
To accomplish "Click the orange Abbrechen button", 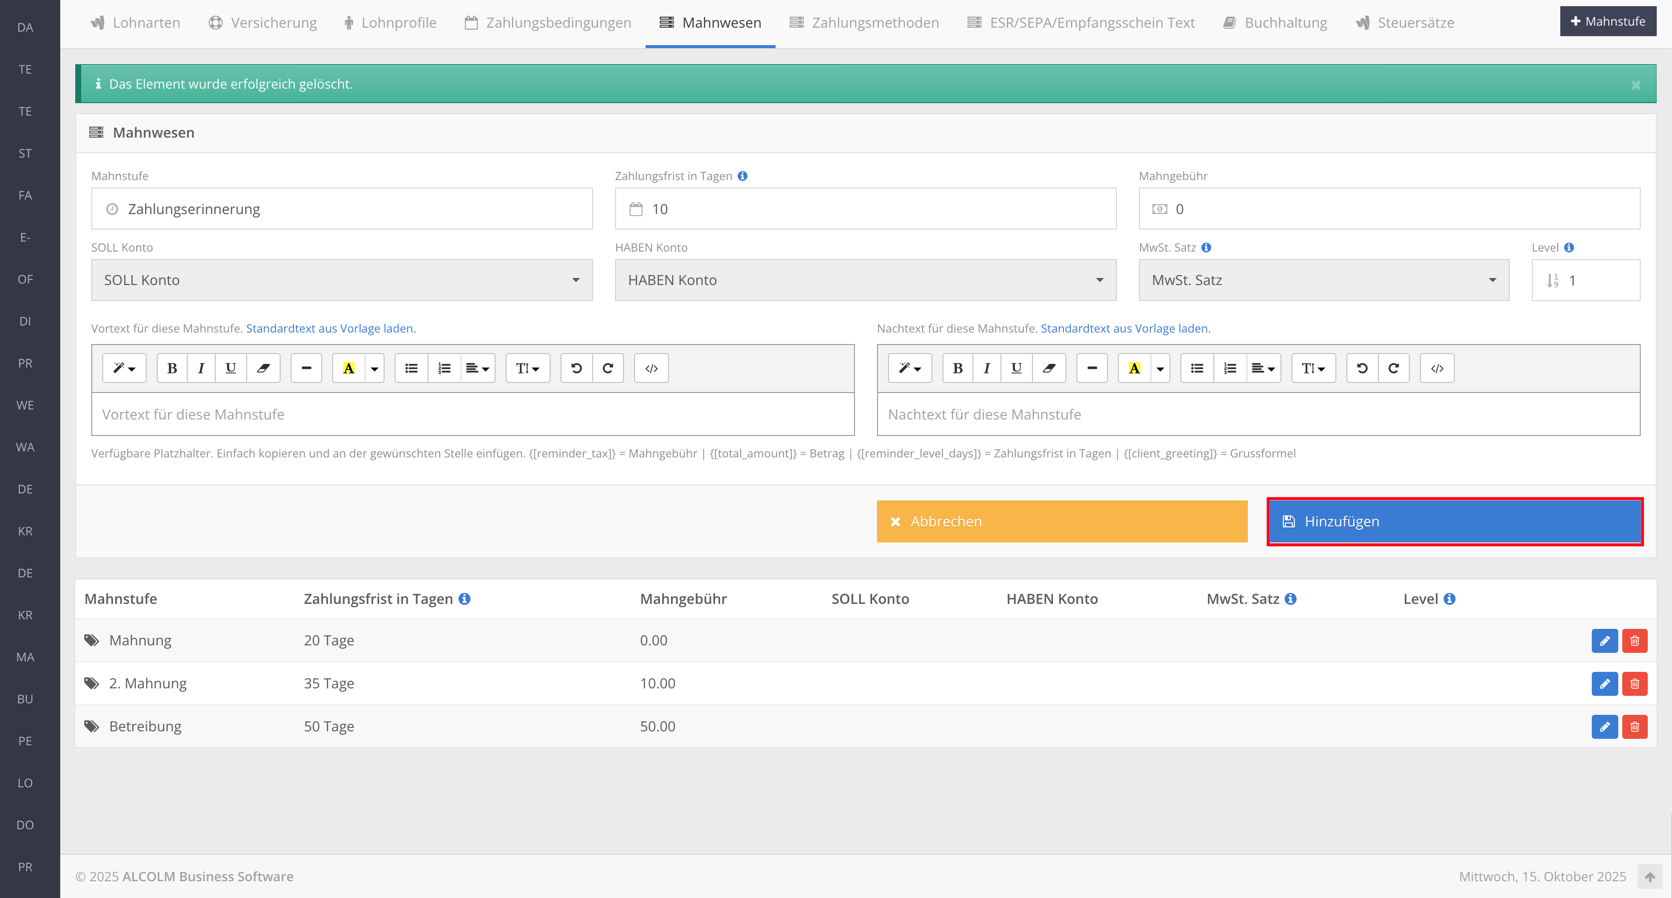I will coord(1062,521).
